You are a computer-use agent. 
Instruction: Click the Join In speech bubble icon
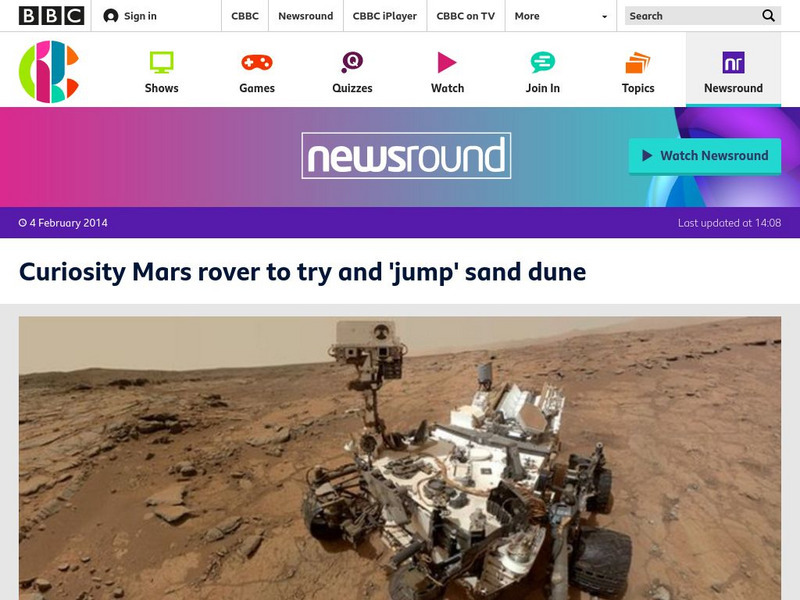tap(542, 62)
